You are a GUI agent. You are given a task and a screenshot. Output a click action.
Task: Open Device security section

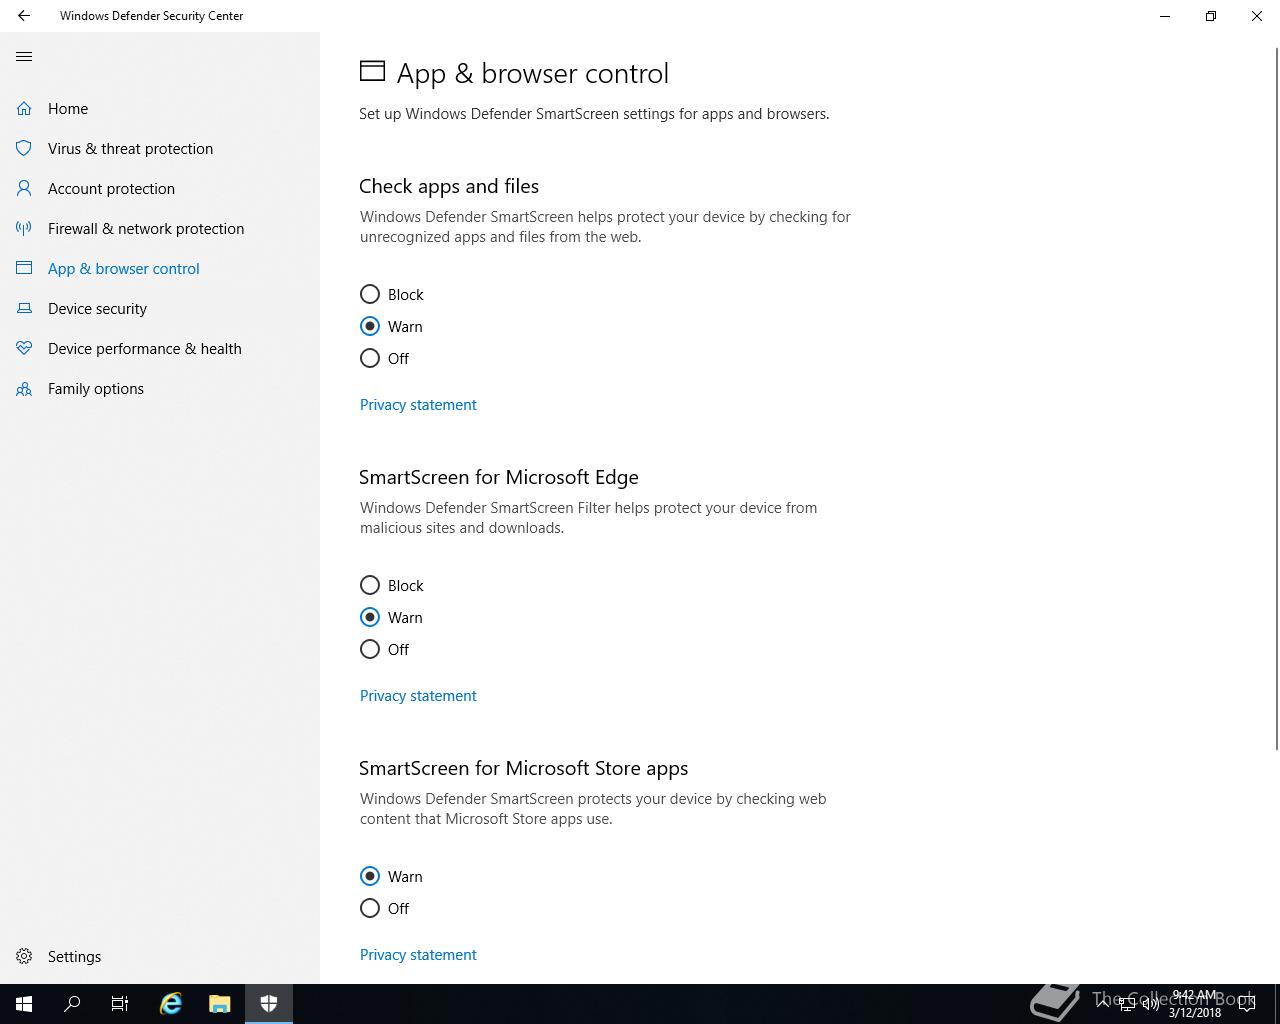point(97,308)
